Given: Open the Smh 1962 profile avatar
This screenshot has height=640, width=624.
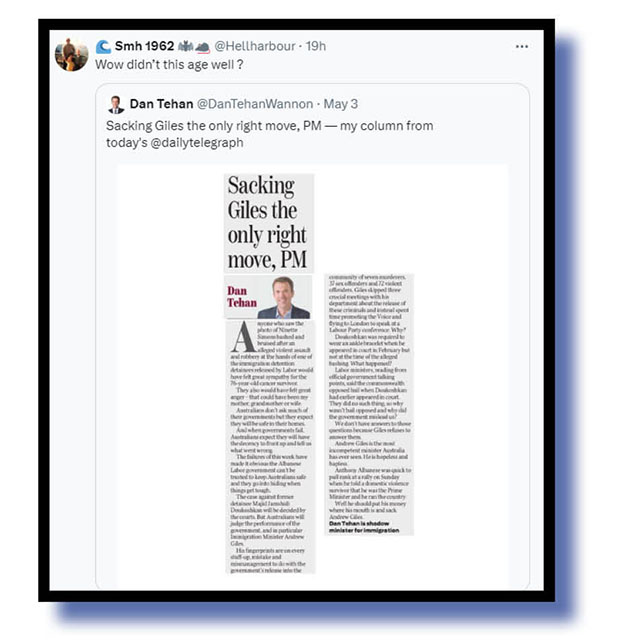Looking at the screenshot, I should [x=71, y=55].
